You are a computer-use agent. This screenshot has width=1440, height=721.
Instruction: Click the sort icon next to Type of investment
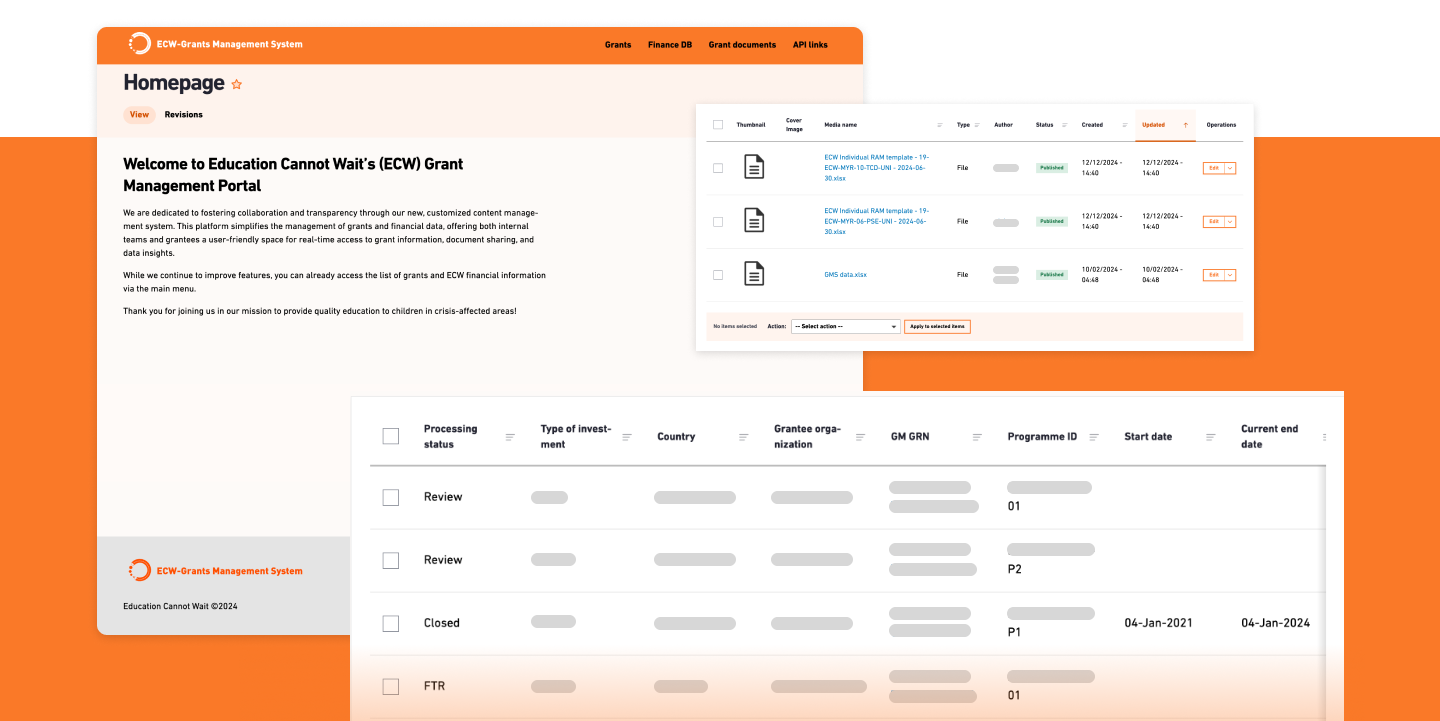pyautogui.click(x=627, y=437)
